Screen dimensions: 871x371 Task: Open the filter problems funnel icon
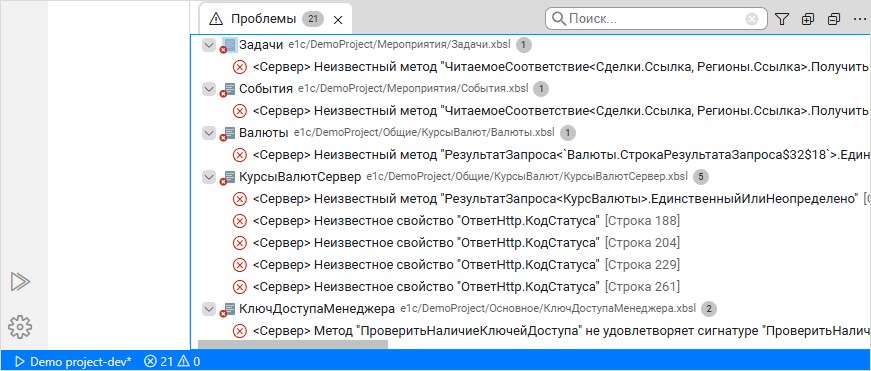point(782,19)
